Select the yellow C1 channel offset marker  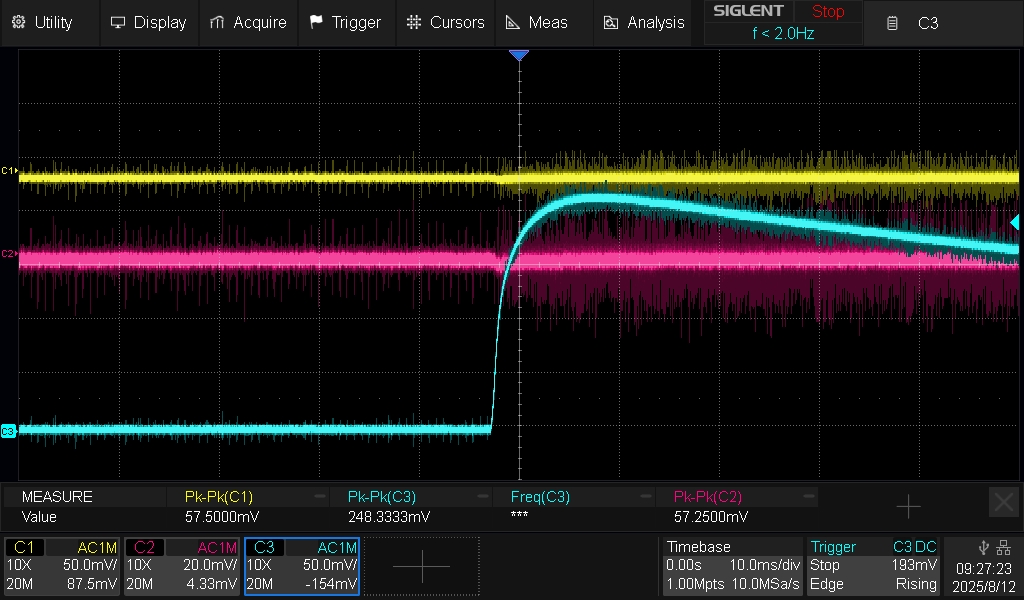[x=9, y=171]
